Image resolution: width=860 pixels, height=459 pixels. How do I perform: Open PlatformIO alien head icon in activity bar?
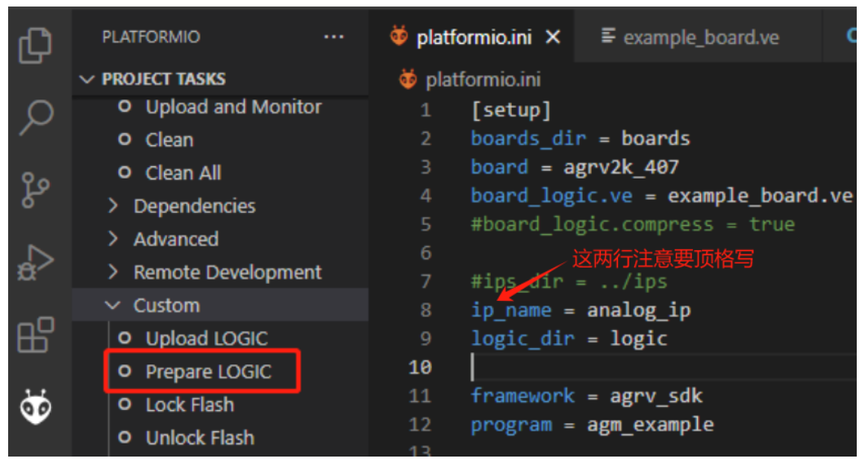[36, 407]
